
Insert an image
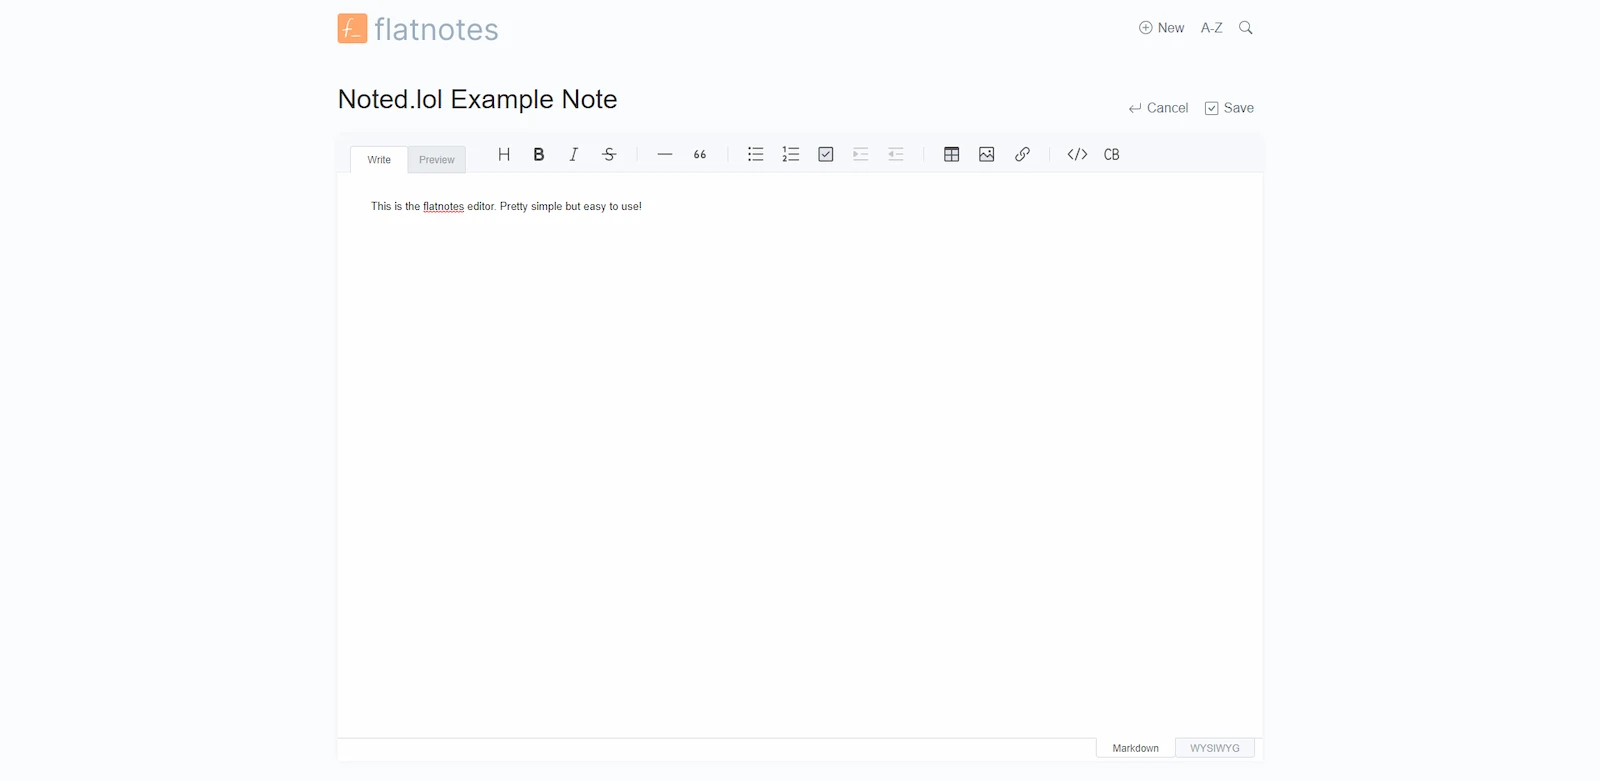coord(987,154)
